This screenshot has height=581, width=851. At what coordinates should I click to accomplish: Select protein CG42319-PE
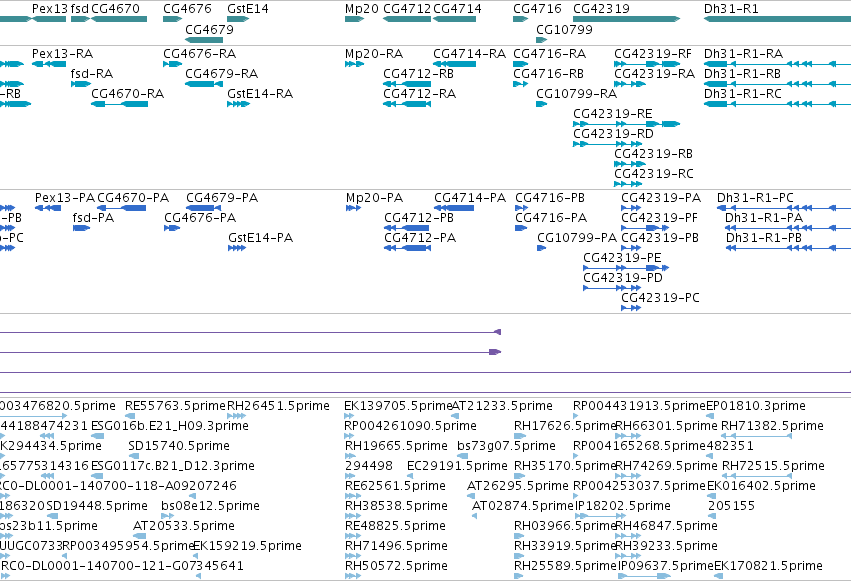[x=626, y=269]
